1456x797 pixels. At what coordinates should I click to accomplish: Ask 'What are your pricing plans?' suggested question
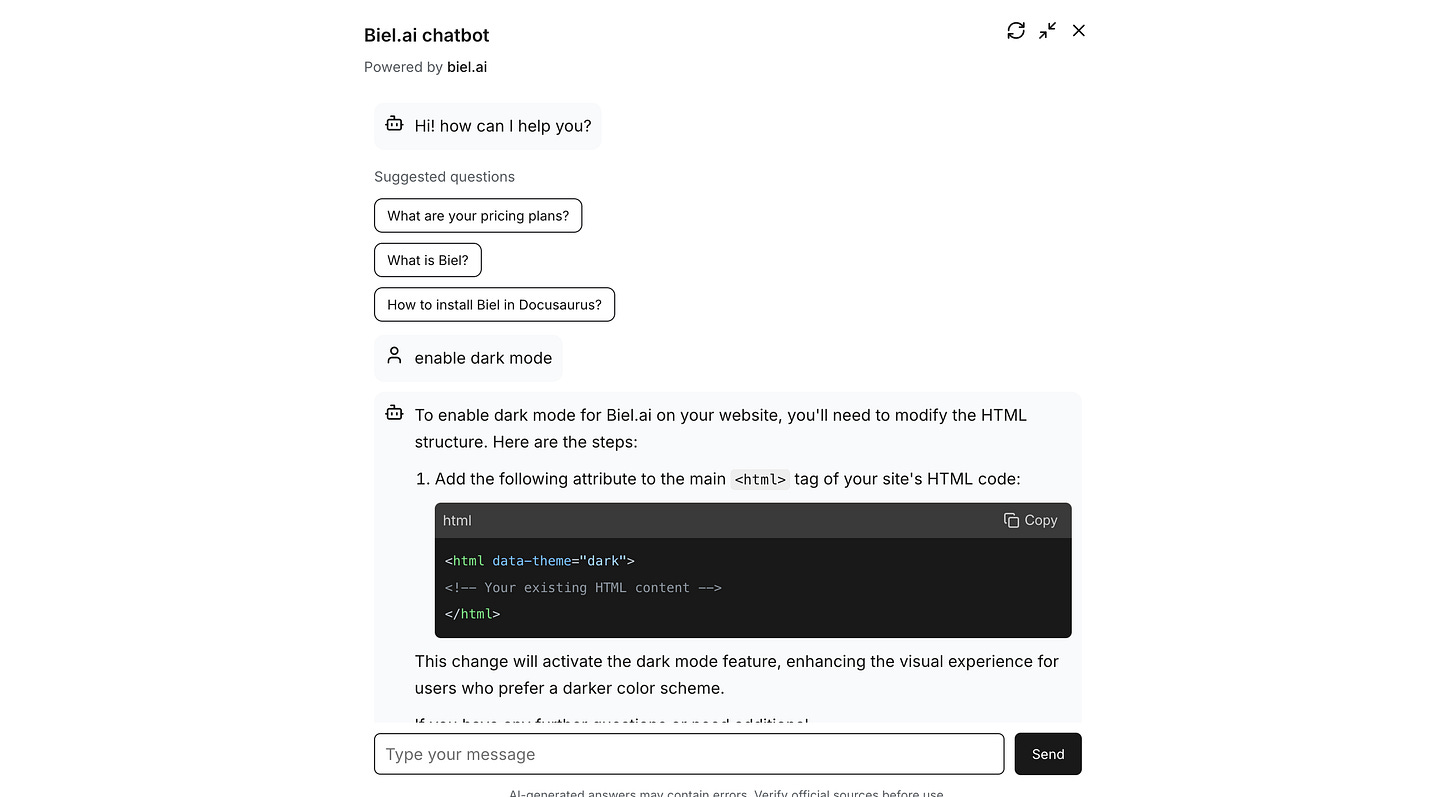[478, 215]
